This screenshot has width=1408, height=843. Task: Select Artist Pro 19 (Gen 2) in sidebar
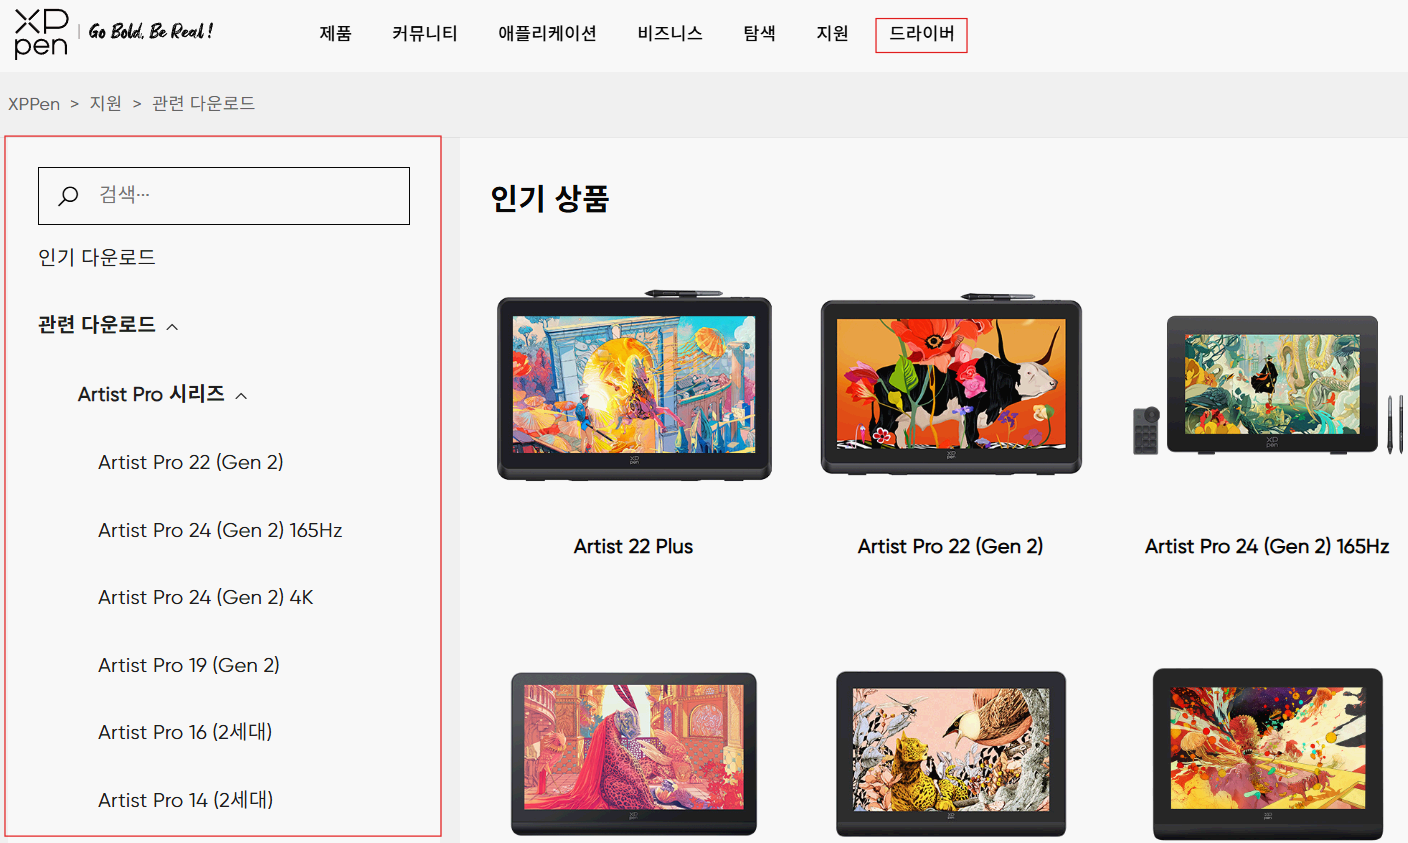click(x=189, y=665)
